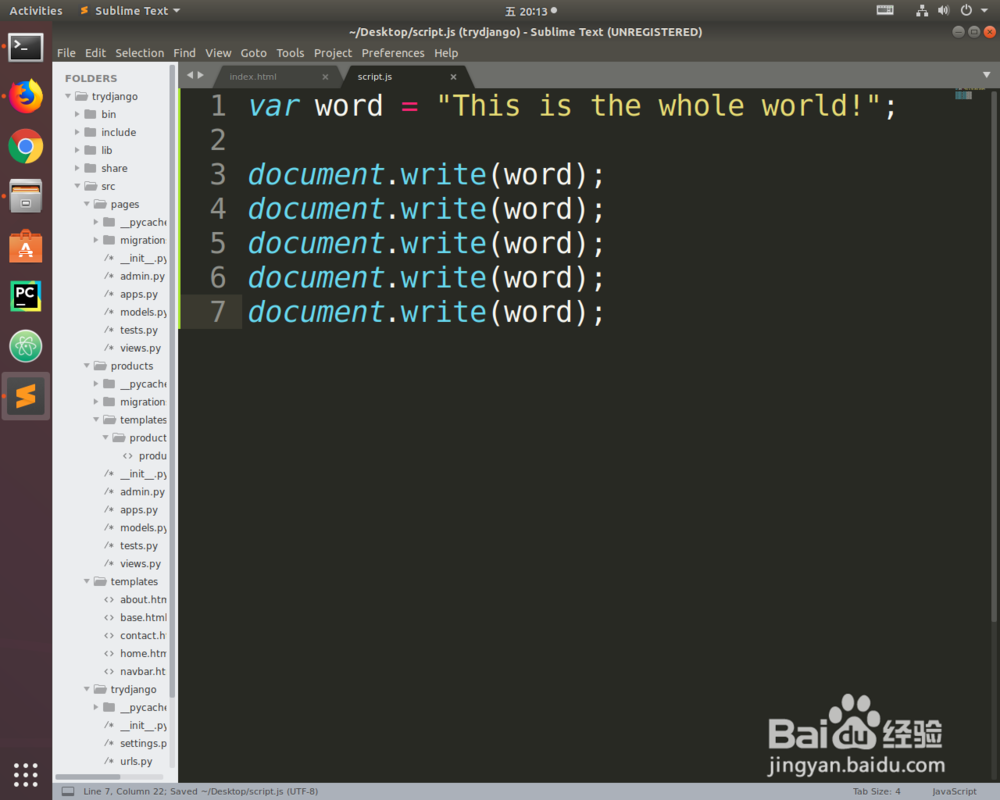Open the keyboard input source indicator

pos(885,10)
